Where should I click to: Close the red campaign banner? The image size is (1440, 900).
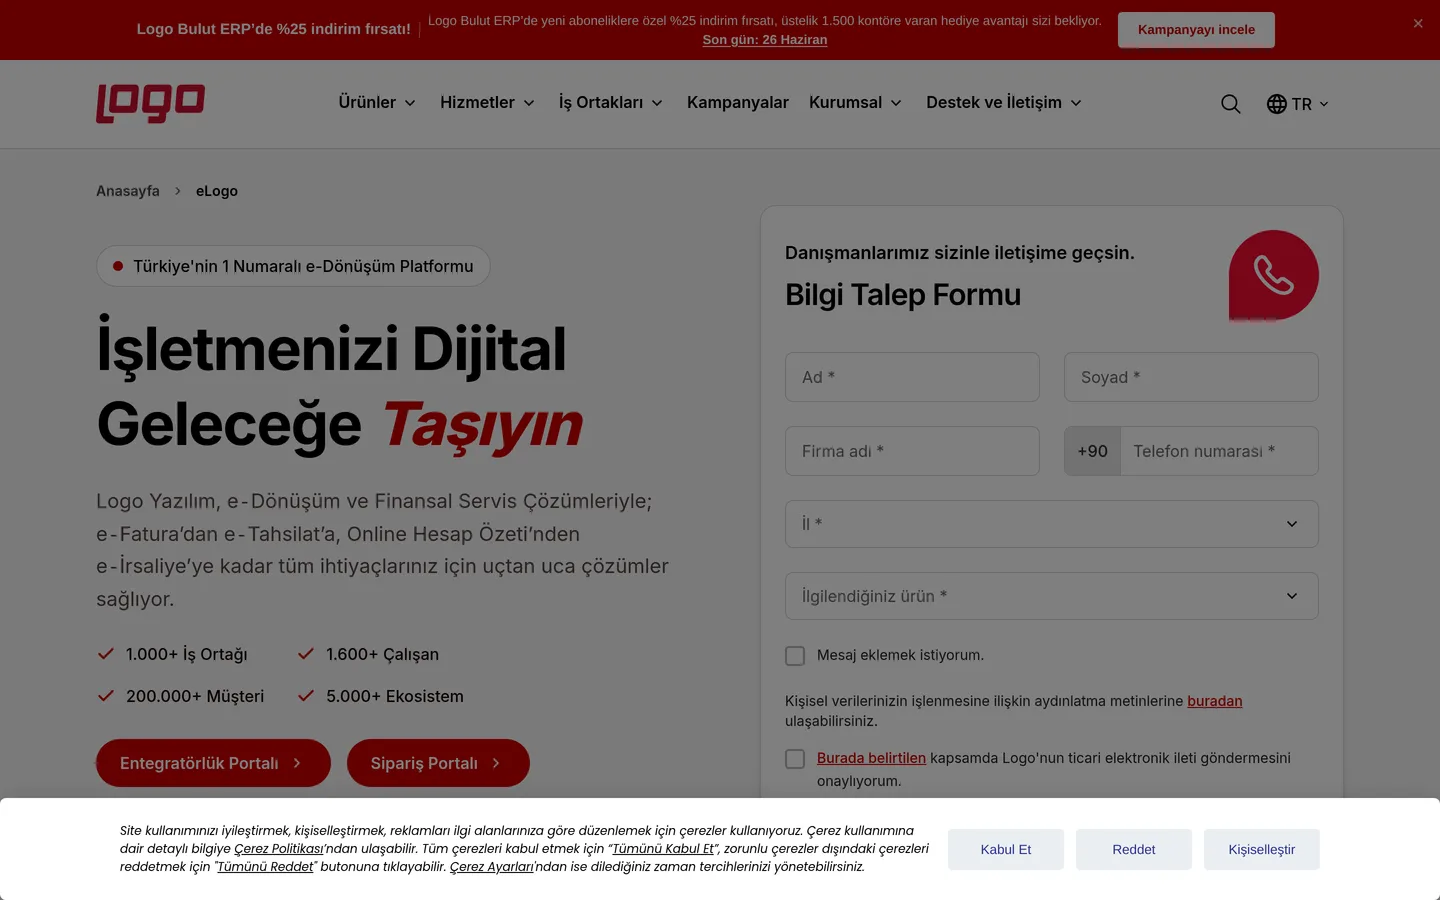(1418, 23)
